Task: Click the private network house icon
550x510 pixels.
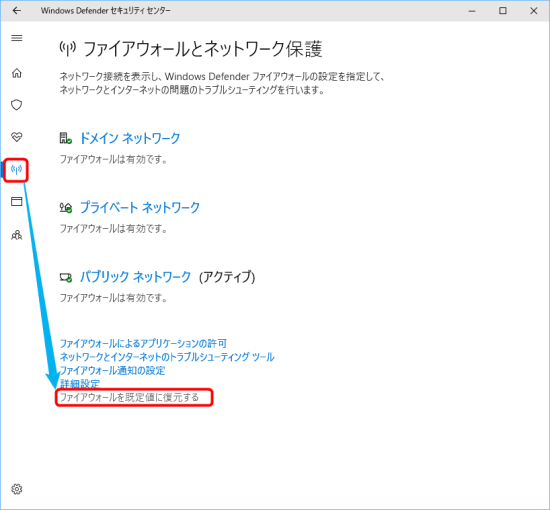Action: 66,208
